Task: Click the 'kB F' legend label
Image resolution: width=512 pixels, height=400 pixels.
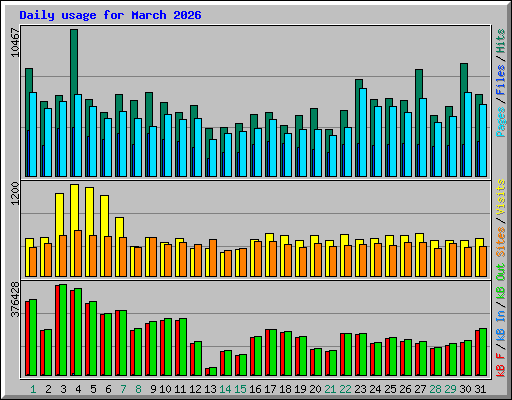Action: (500, 365)
